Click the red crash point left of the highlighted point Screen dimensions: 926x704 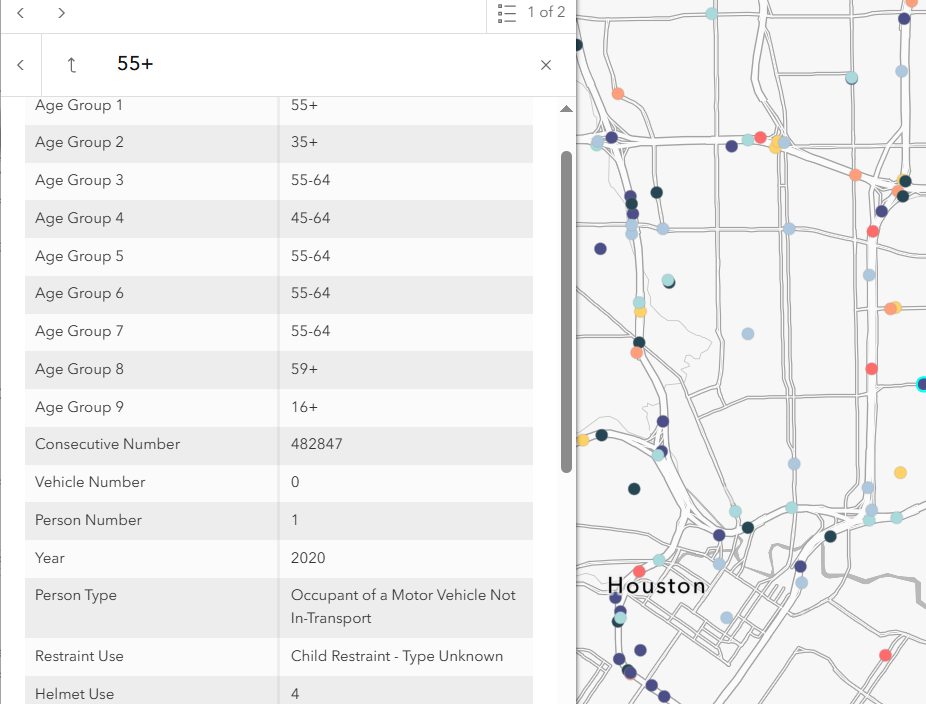pos(871,369)
